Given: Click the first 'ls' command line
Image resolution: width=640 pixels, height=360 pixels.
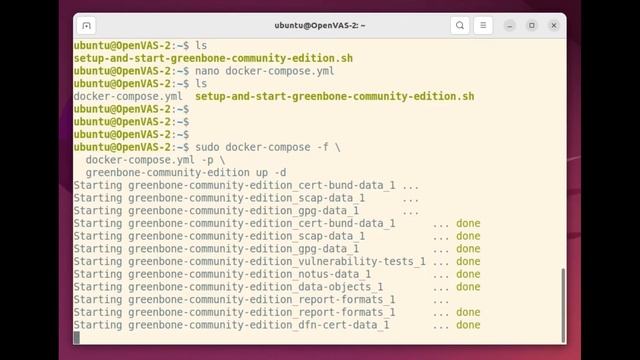Looking at the screenshot, I should [140, 45].
